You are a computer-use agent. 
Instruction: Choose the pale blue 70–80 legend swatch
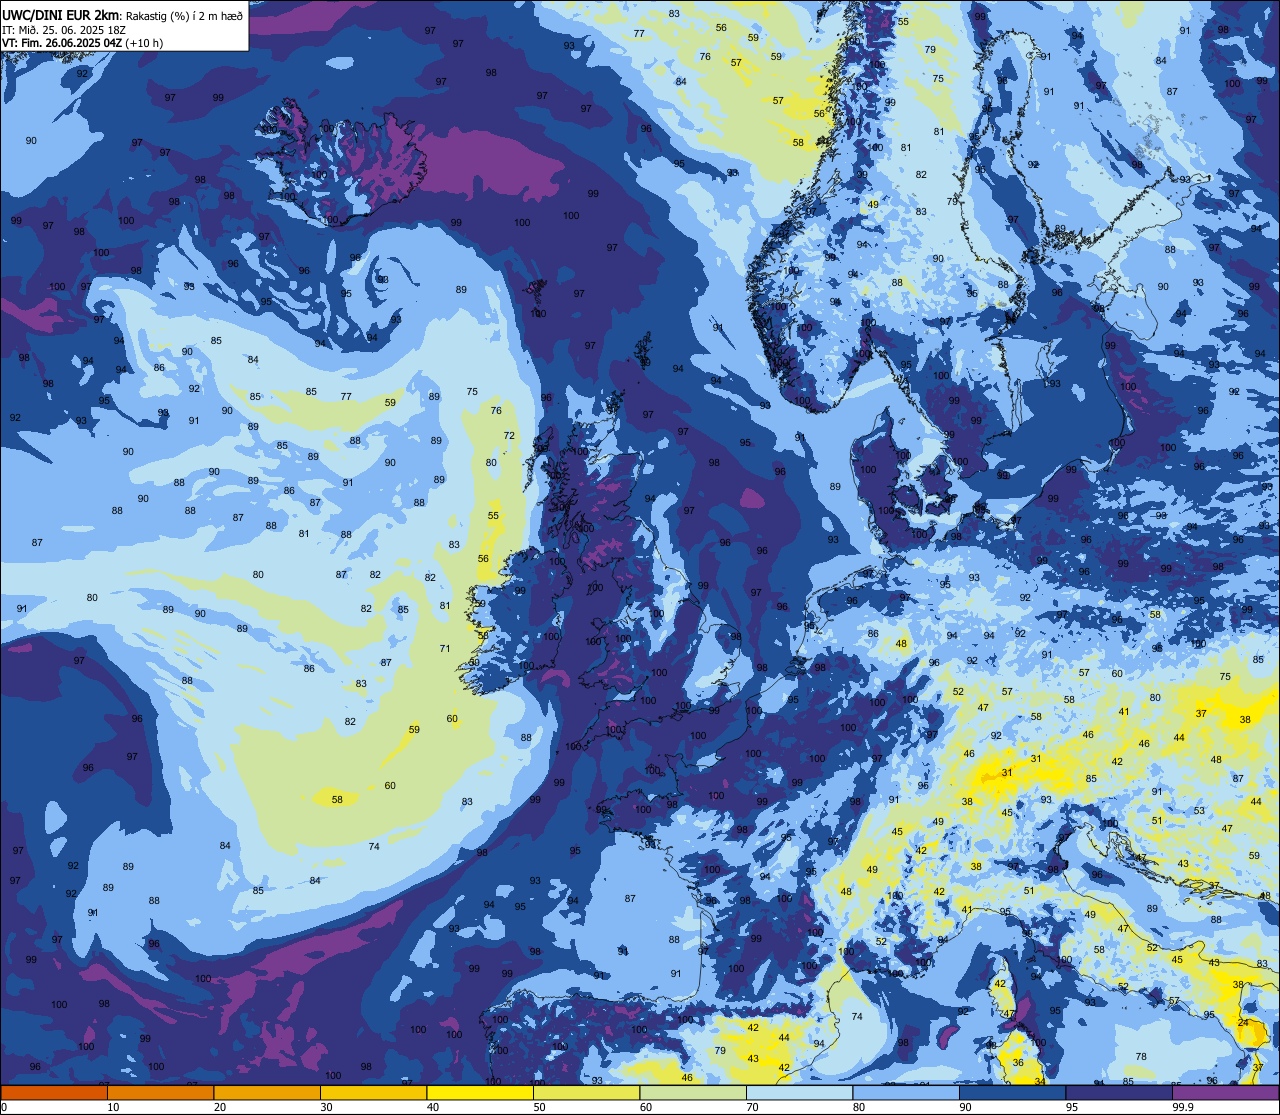pyautogui.click(x=799, y=1092)
